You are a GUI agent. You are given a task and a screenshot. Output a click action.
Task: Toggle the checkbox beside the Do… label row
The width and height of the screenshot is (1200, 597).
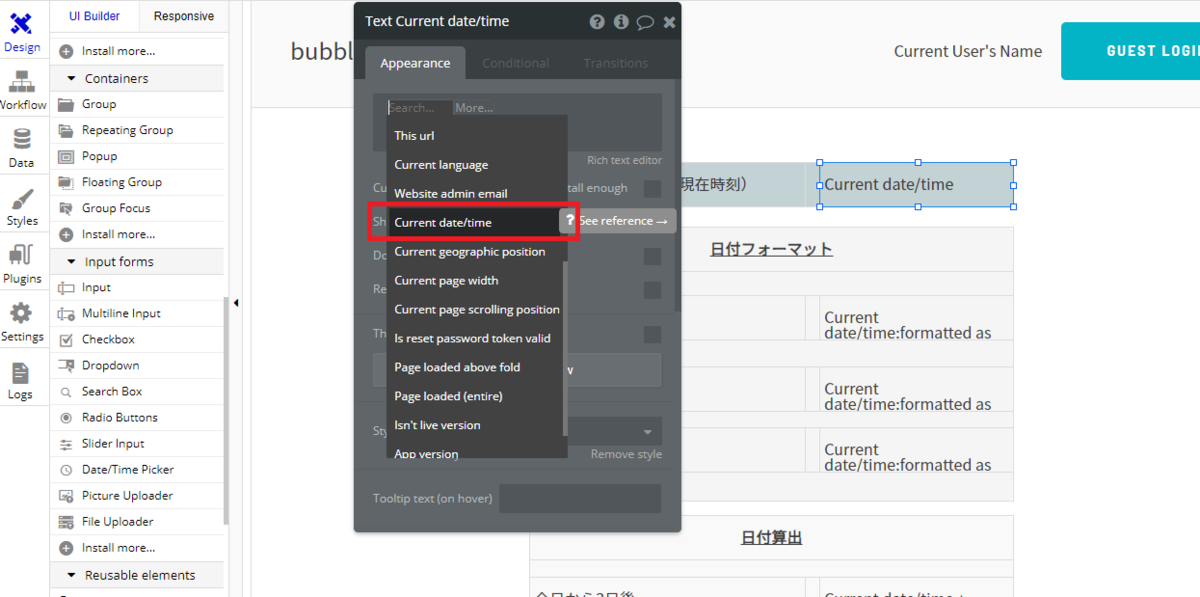click(652, 257)
